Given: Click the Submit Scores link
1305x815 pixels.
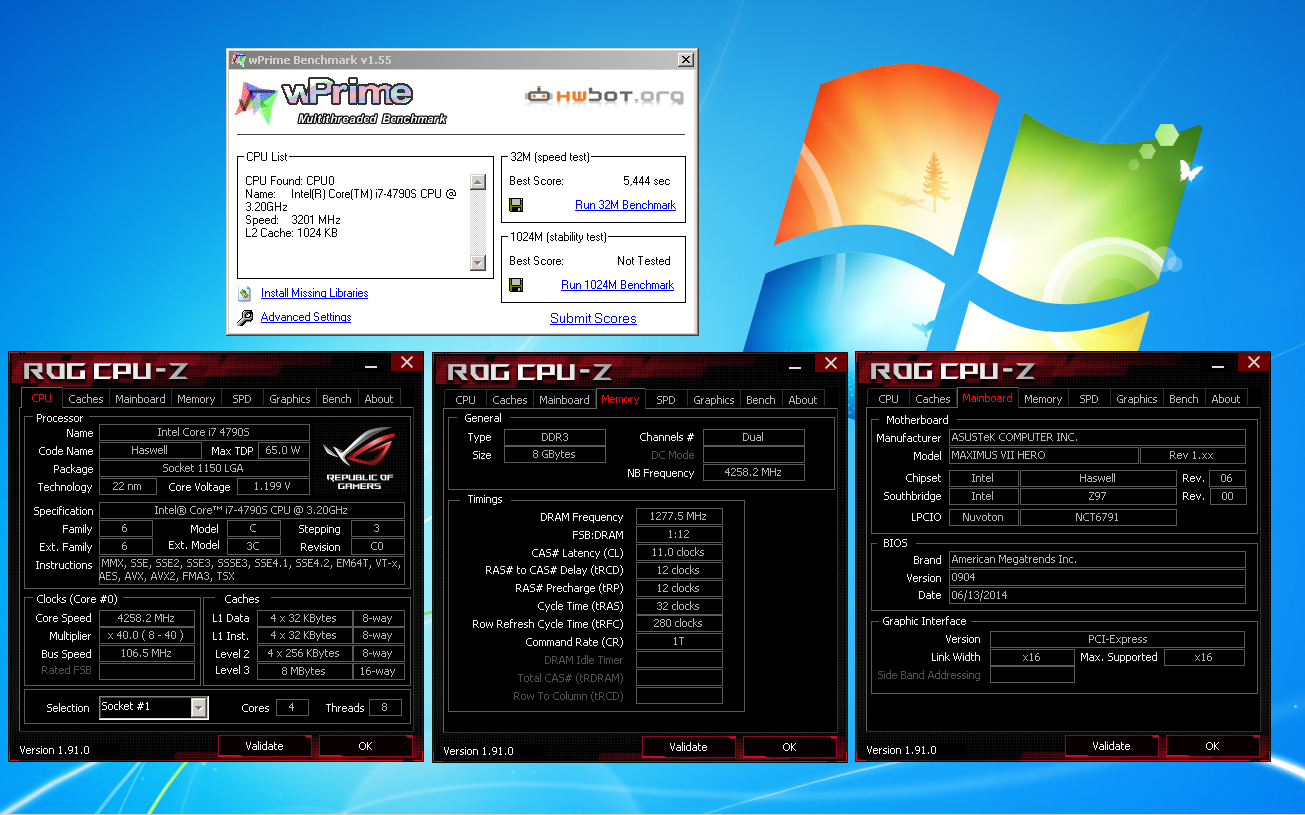Looking at the screenshot, I should (x=593, y=319).
